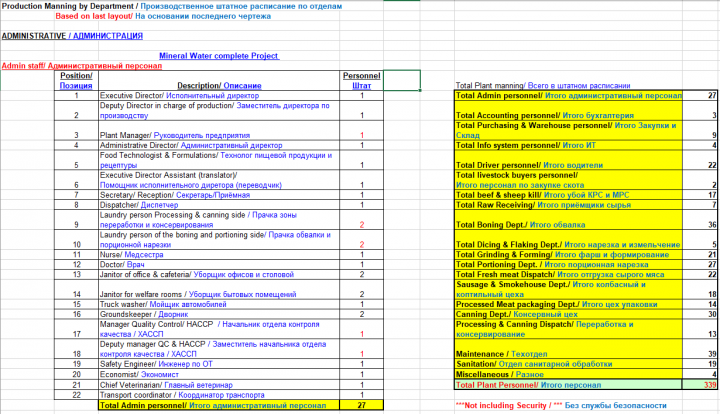Click 'Total Portioning Dept.' summary row
This screenshot has width=720, height=414.
coord(586,264)
